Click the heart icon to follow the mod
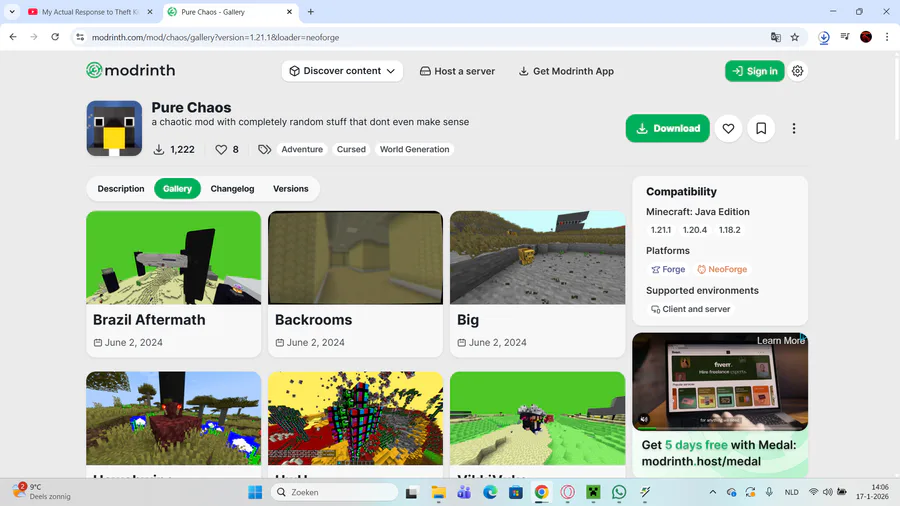 click(728, 129)
